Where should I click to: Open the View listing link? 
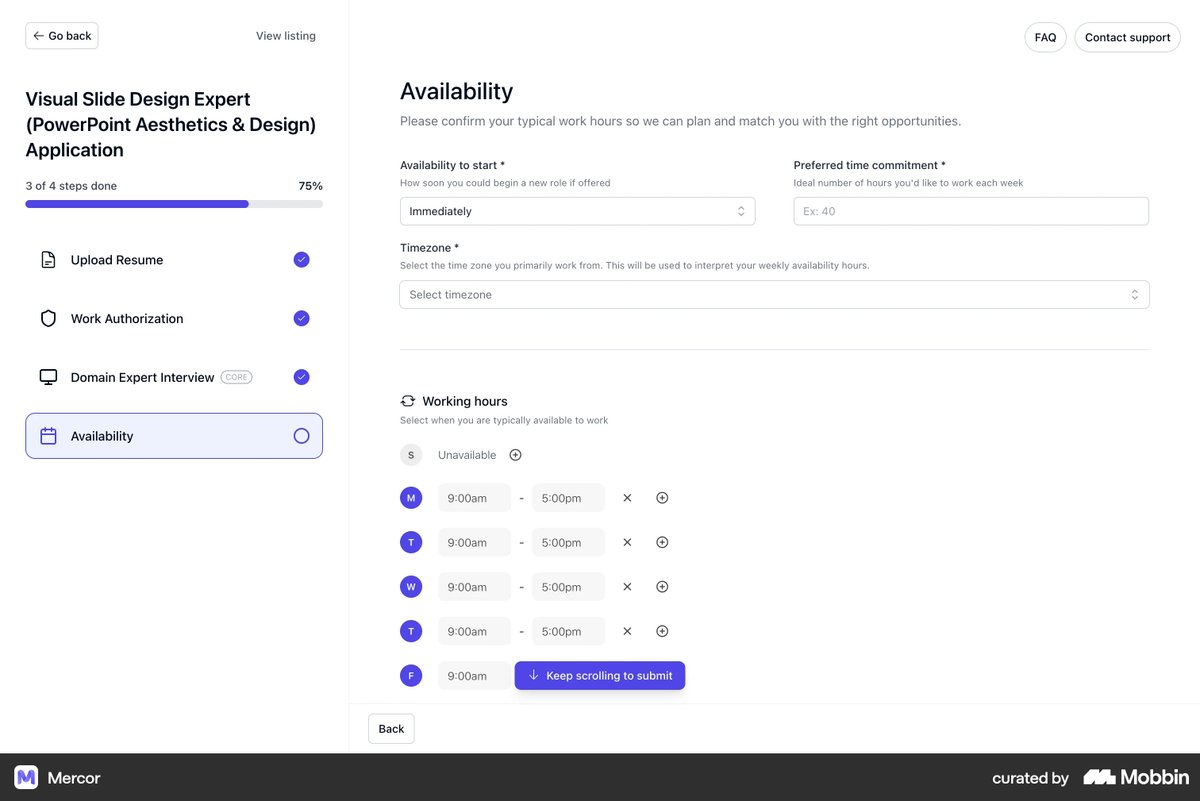pyautogui.click(x=286, y=36)
